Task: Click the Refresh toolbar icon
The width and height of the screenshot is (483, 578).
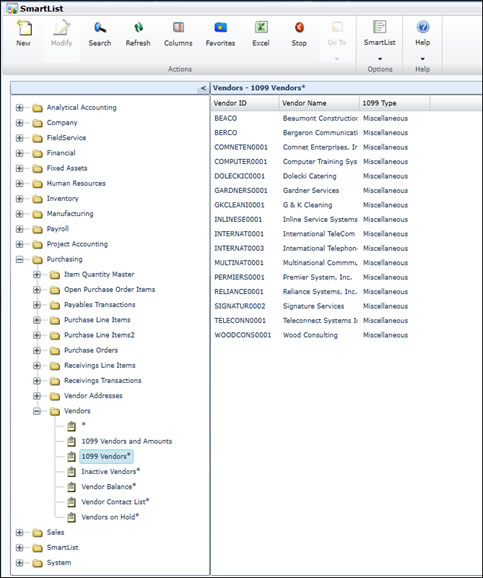Action: point(138,28)
